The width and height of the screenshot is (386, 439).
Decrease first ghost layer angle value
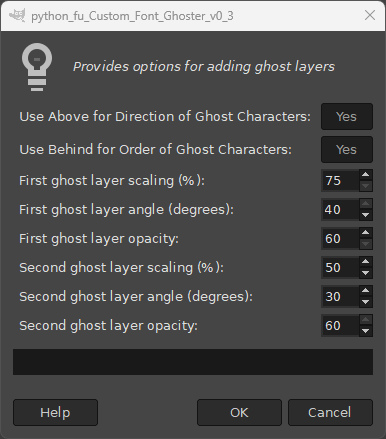tap(366, 215)
